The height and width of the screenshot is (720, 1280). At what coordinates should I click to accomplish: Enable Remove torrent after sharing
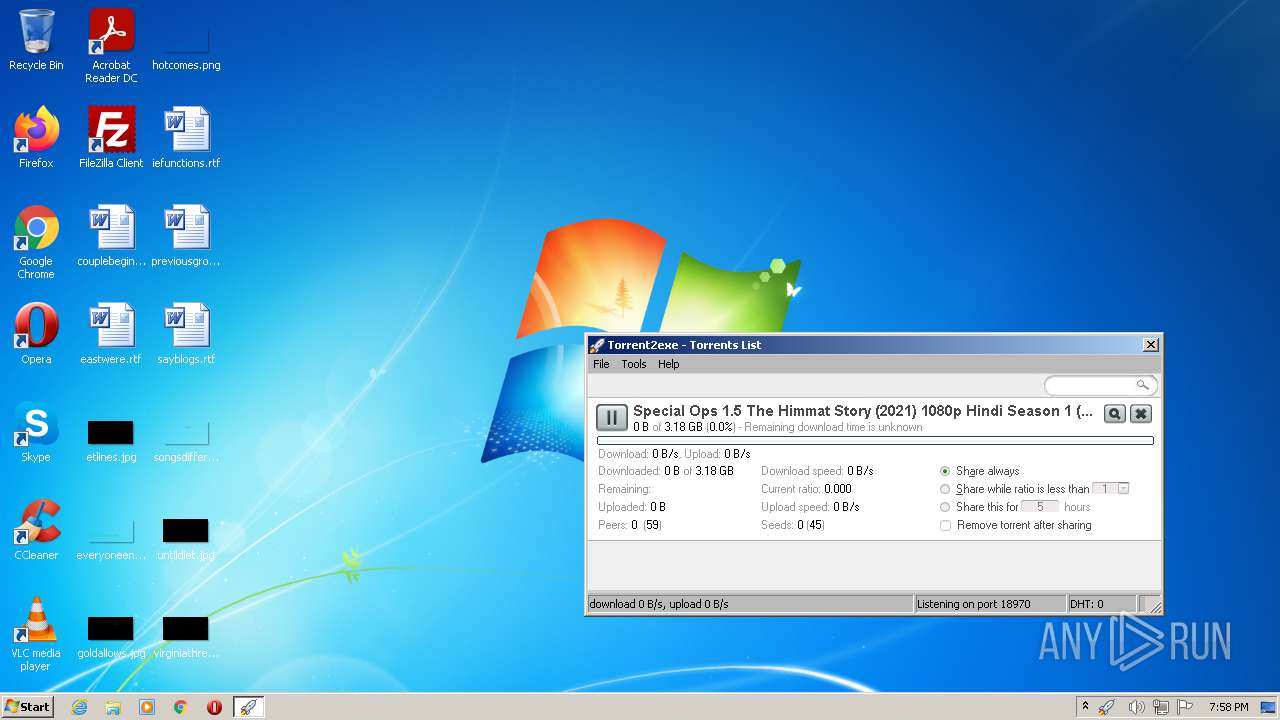click(x=945, y=525)
